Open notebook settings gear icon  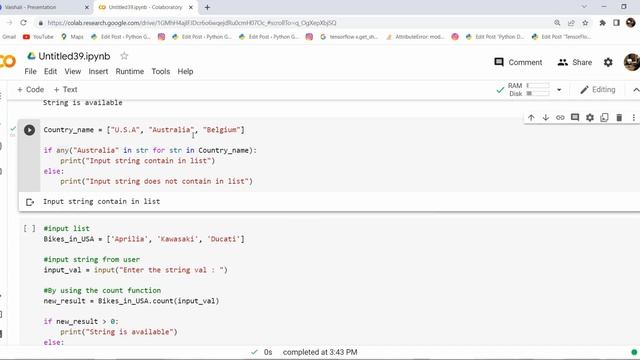(608, 62)
